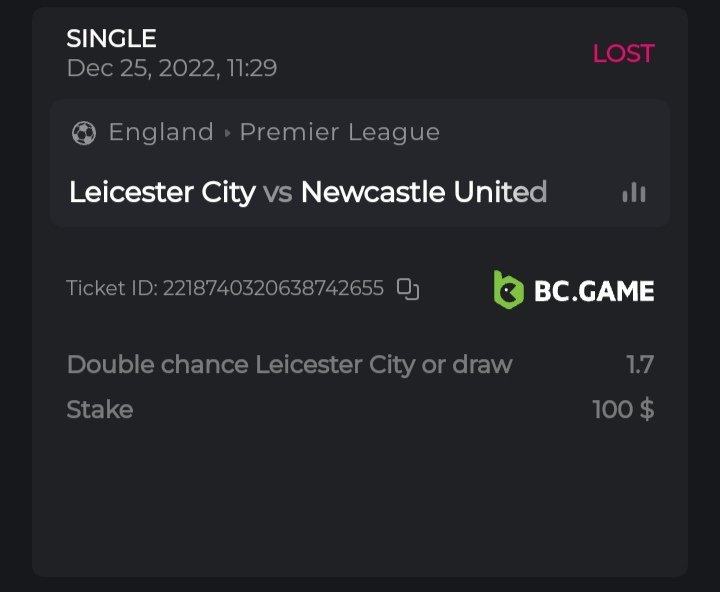Click the Double chance market description
This screenshot has width=720, height=592.
pos(289,364)
